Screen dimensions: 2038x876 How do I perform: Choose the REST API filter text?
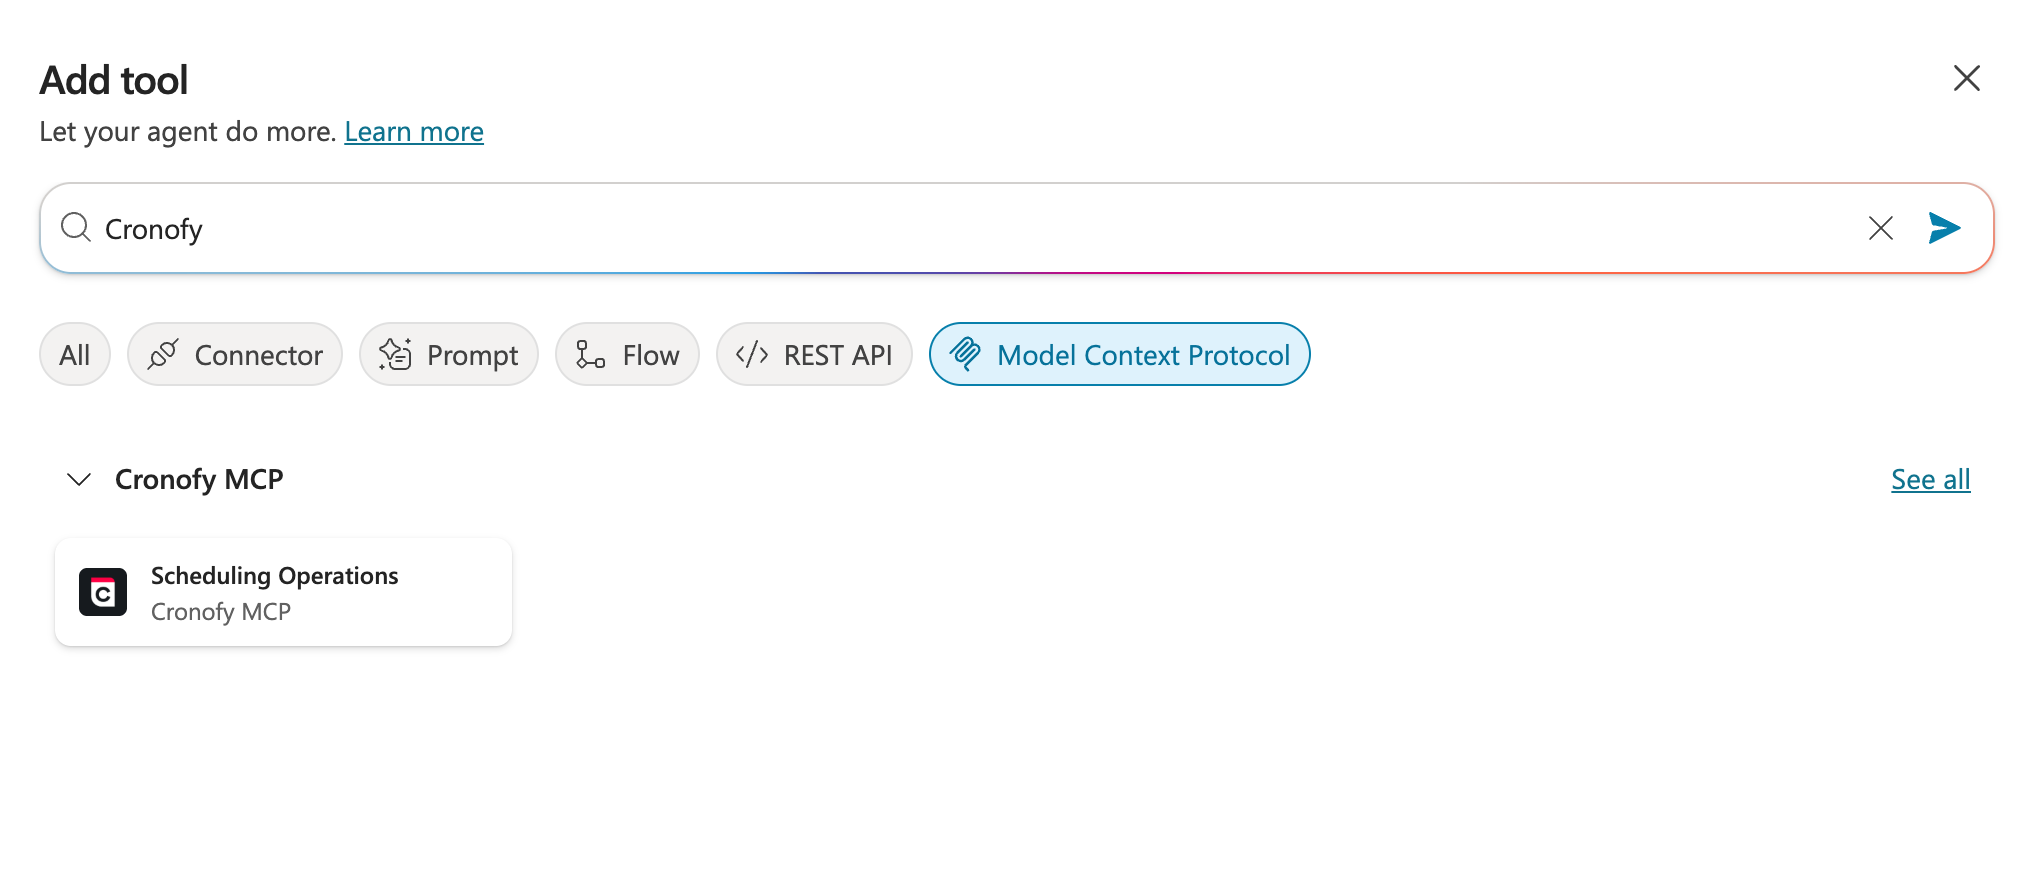pos(837,355)
